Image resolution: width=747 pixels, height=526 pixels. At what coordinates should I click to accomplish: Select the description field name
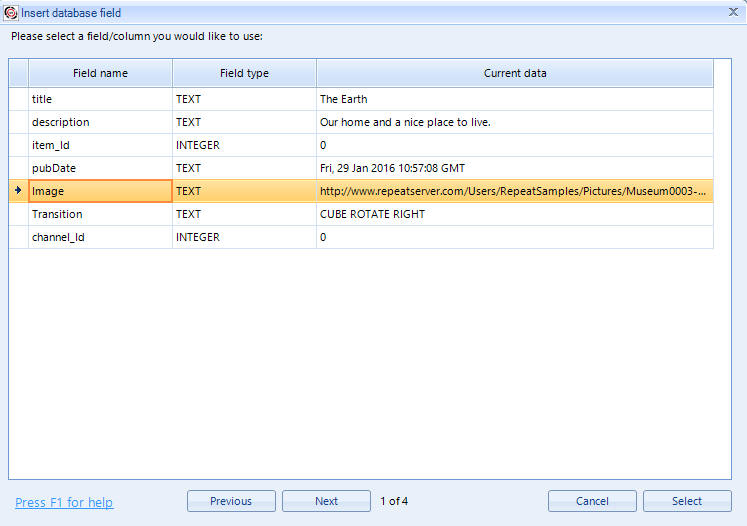tap(101, 122)
